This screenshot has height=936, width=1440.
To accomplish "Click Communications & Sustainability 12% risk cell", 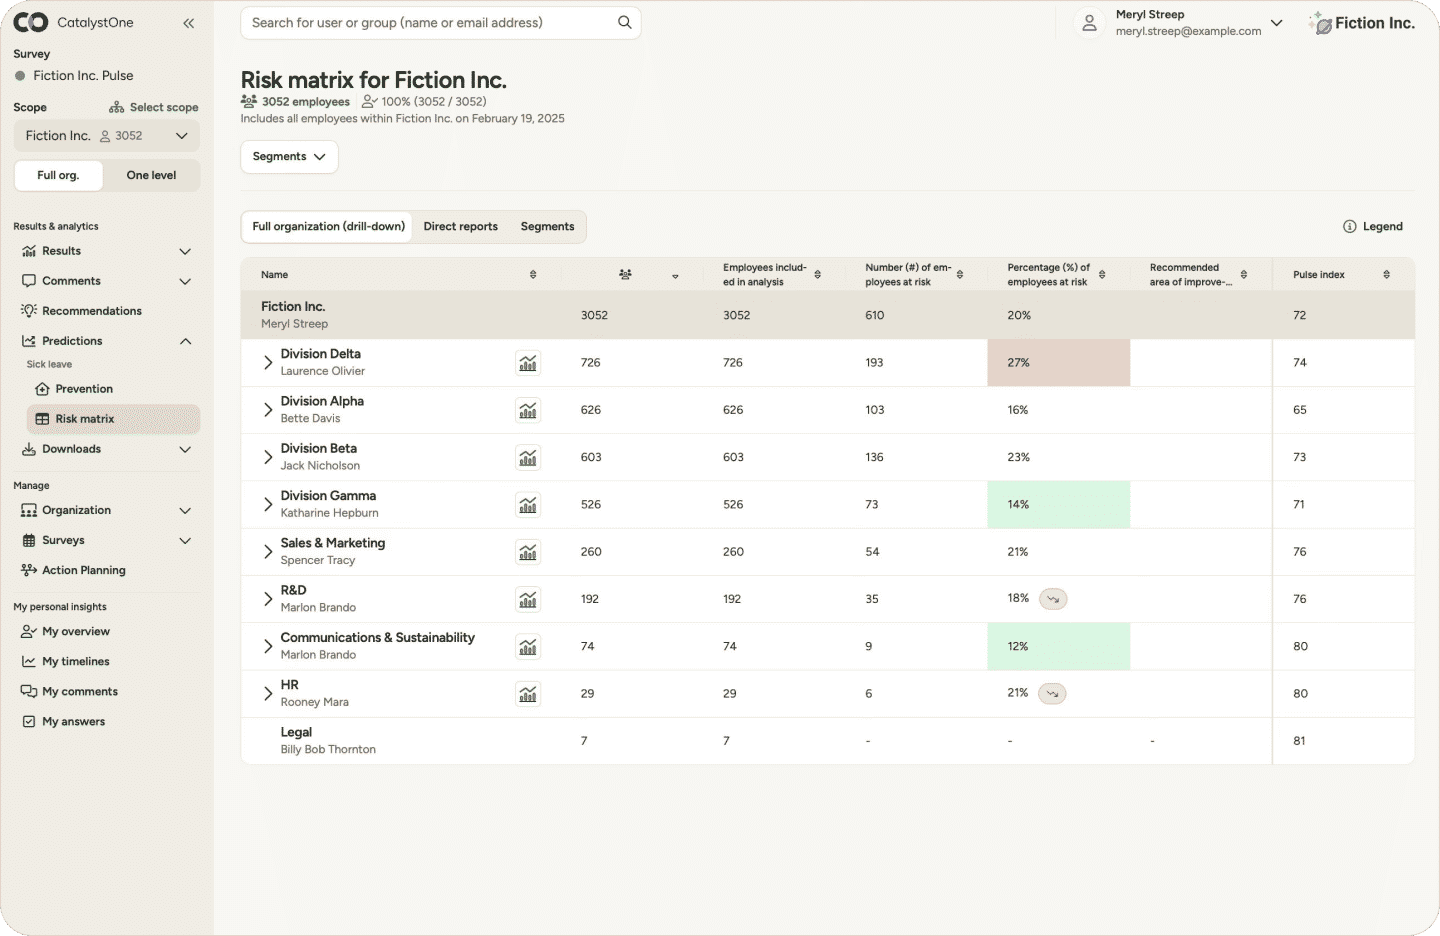I will click(x=1059, y=646).
